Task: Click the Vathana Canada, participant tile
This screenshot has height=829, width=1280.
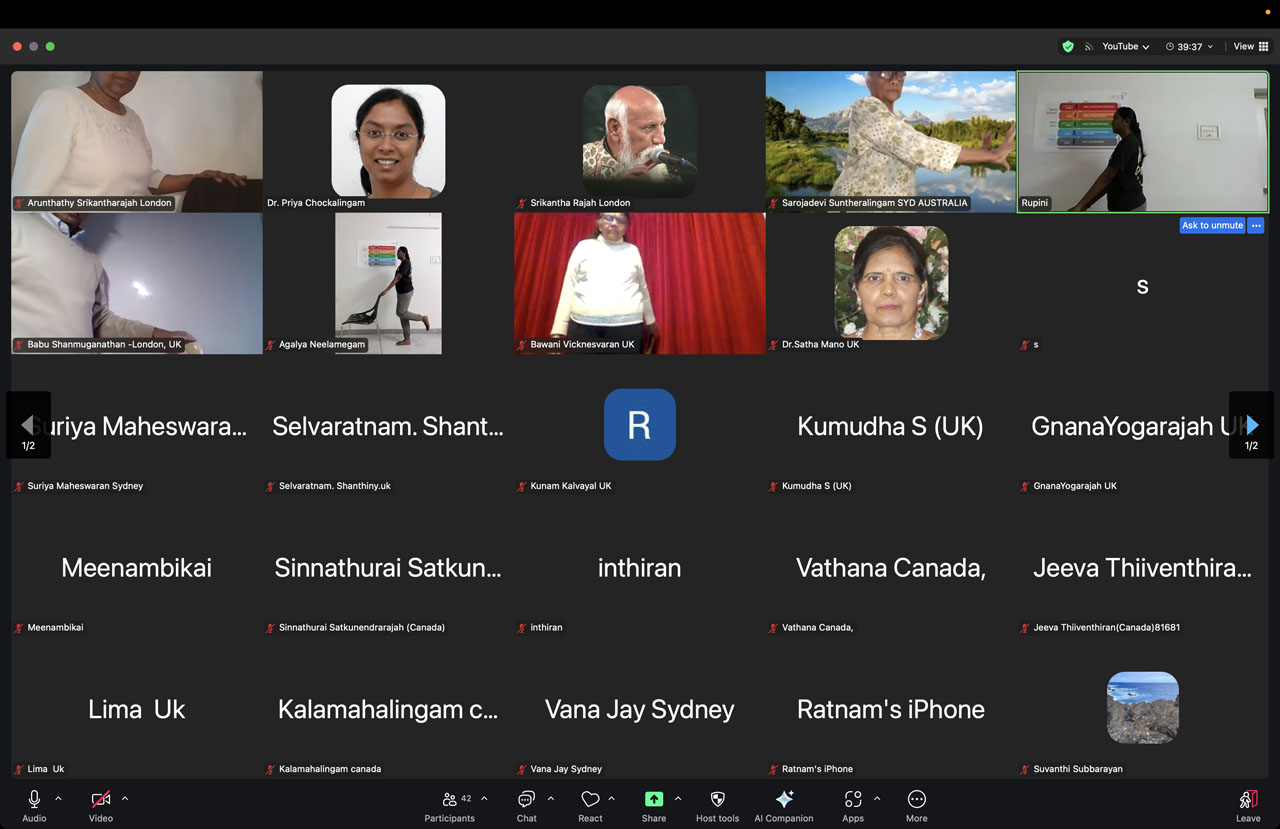Action: click(x=891, y=567)
